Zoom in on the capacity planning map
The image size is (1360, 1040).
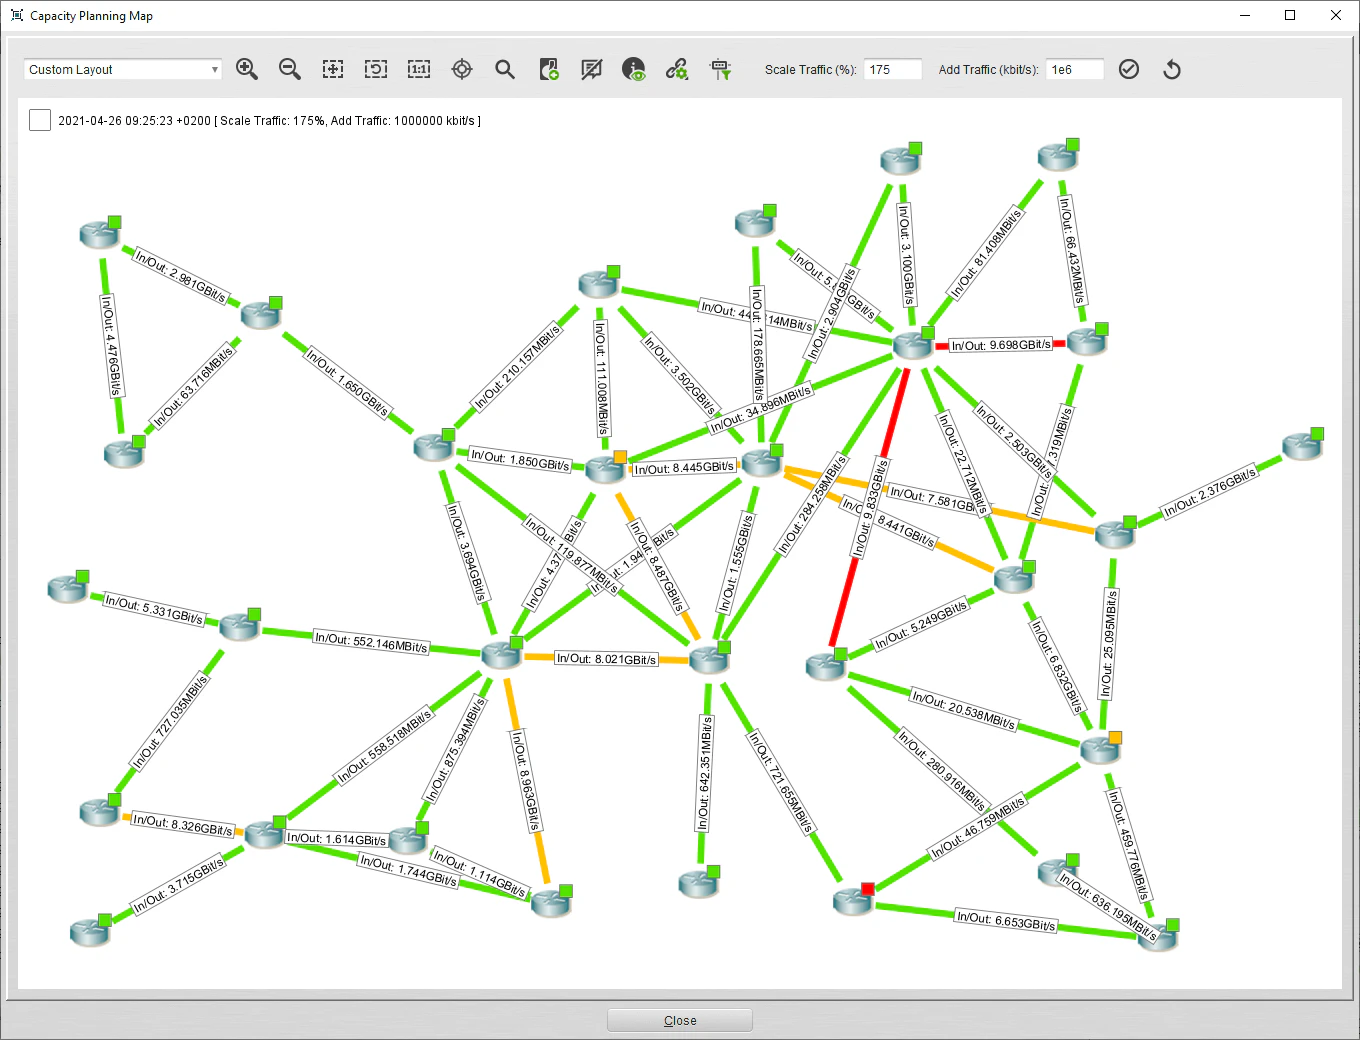(x=246, y=69)
